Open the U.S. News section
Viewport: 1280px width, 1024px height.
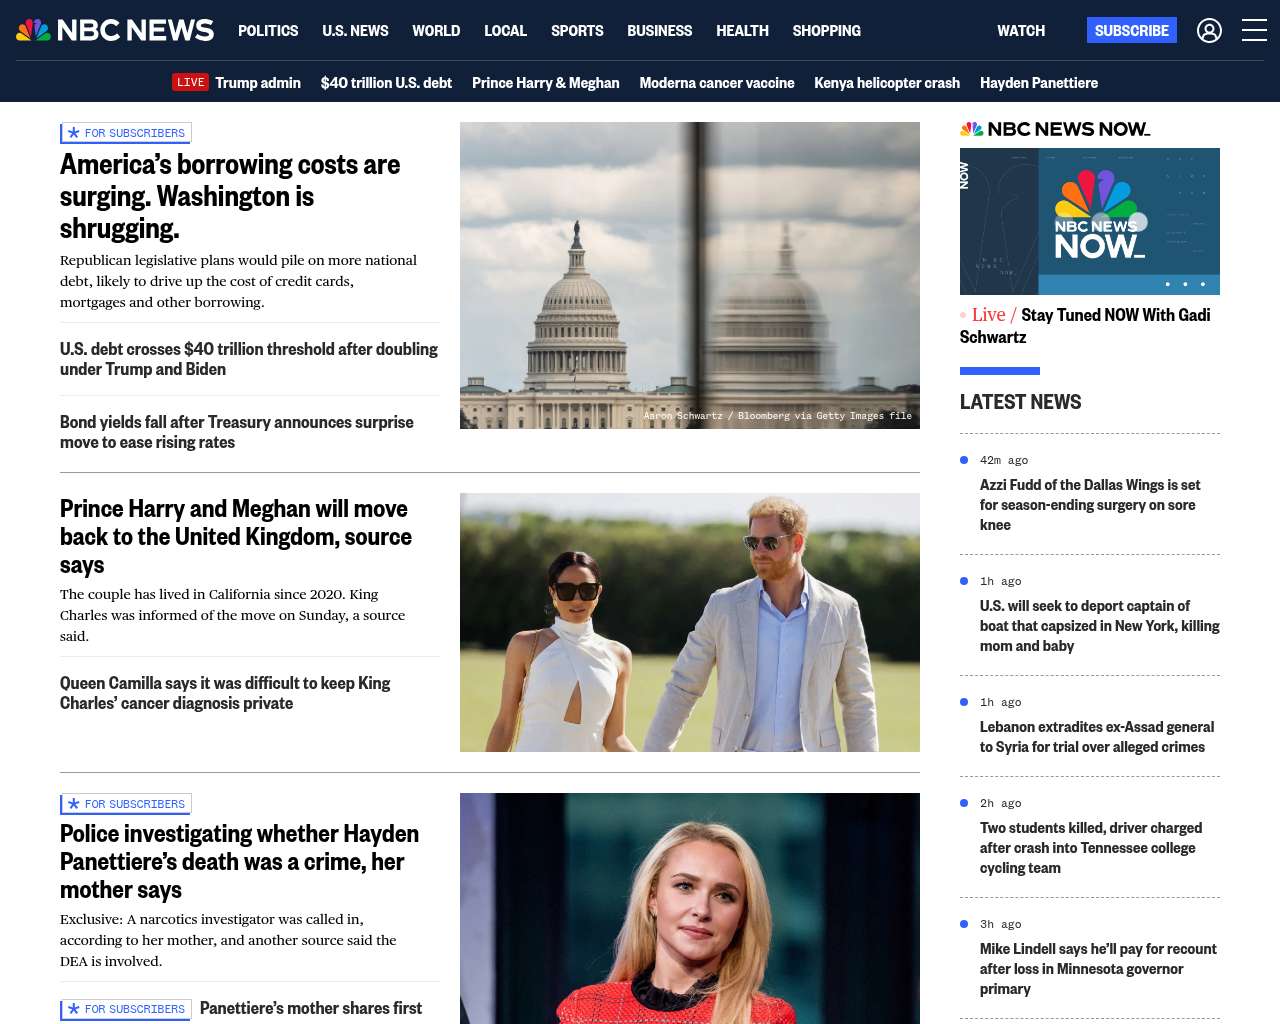click(x=355, y=31)
